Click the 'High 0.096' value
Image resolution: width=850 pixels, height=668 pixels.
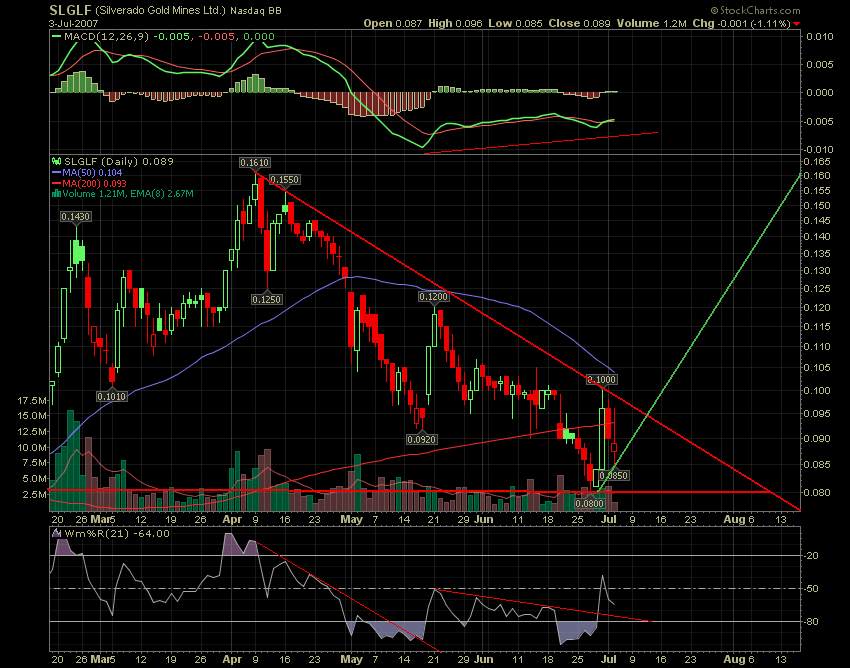click(x=455, y=23)
